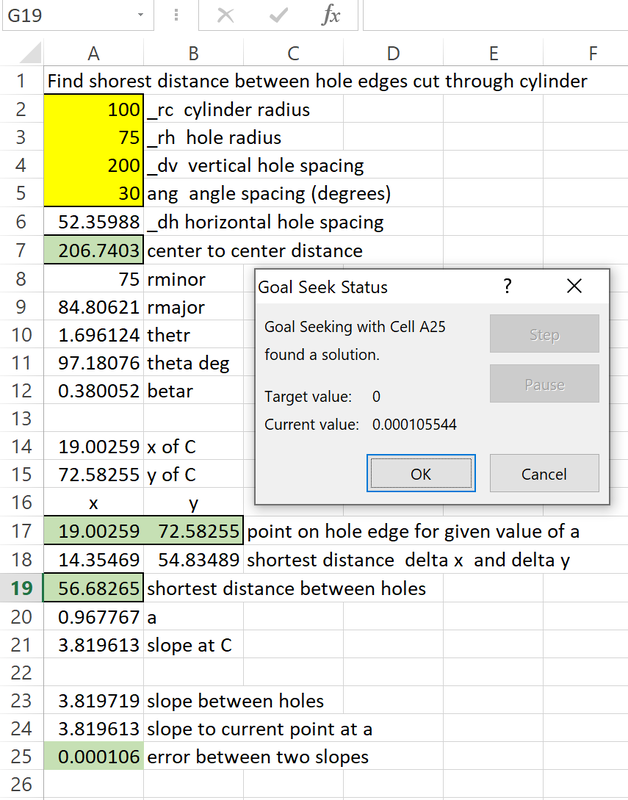Screen dimensions: 628x800
Task: Select green cell with value 206.7403
Action: tap(94, 250)
